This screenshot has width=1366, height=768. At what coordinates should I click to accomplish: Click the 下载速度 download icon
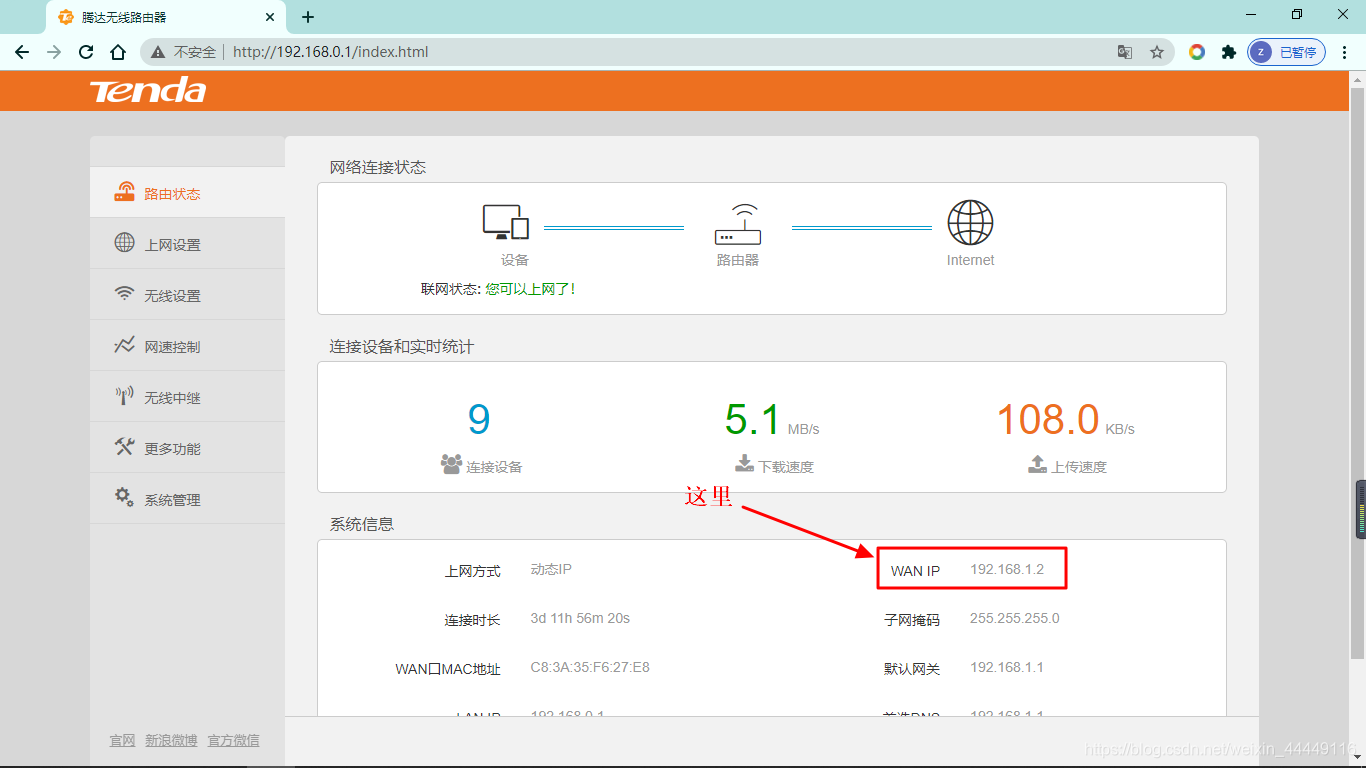744,464
